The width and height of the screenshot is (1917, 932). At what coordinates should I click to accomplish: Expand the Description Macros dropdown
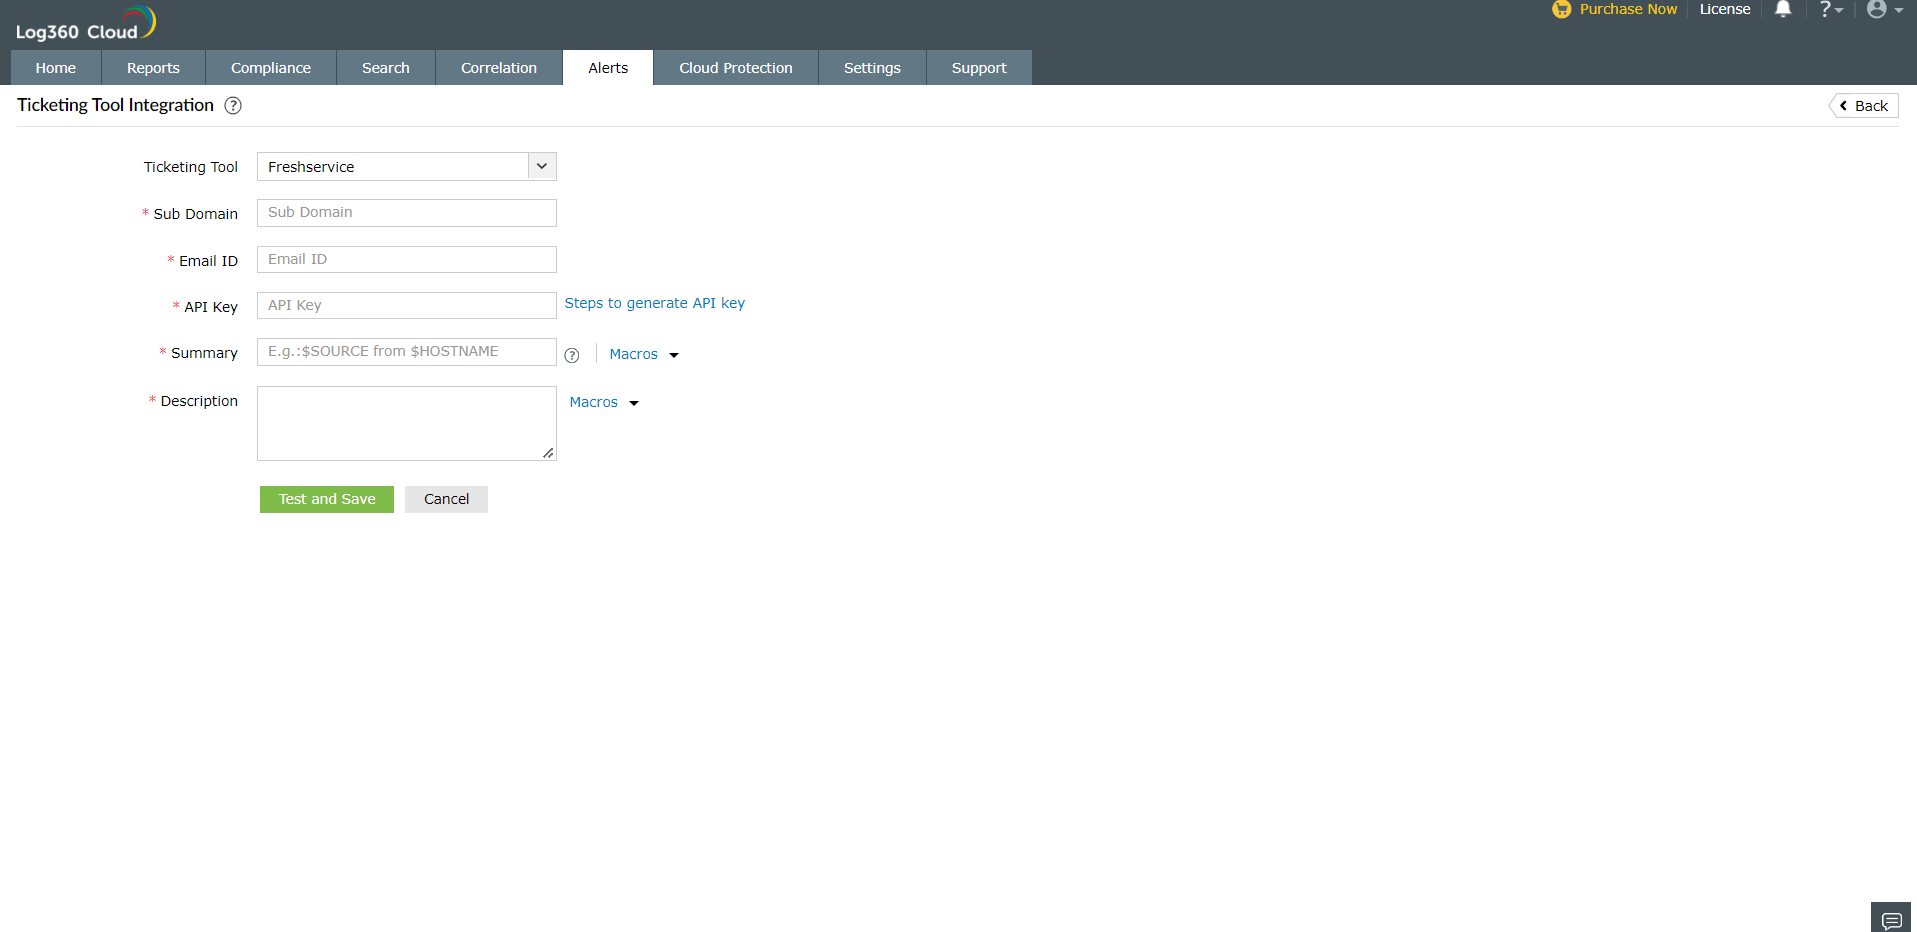coord(604,403)
